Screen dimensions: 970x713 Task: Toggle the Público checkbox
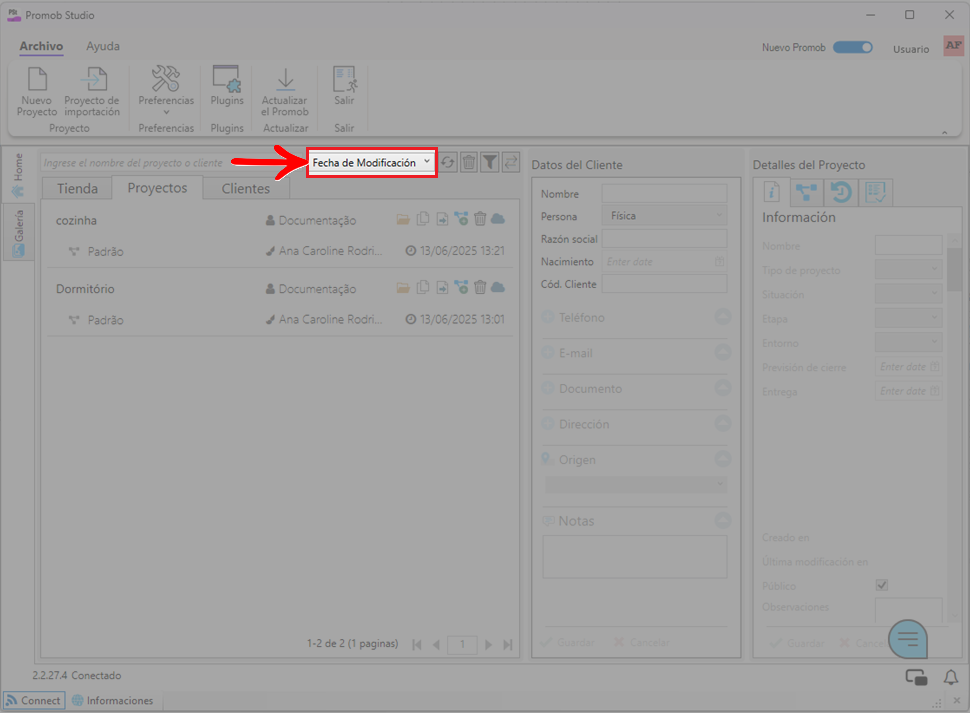882,585
